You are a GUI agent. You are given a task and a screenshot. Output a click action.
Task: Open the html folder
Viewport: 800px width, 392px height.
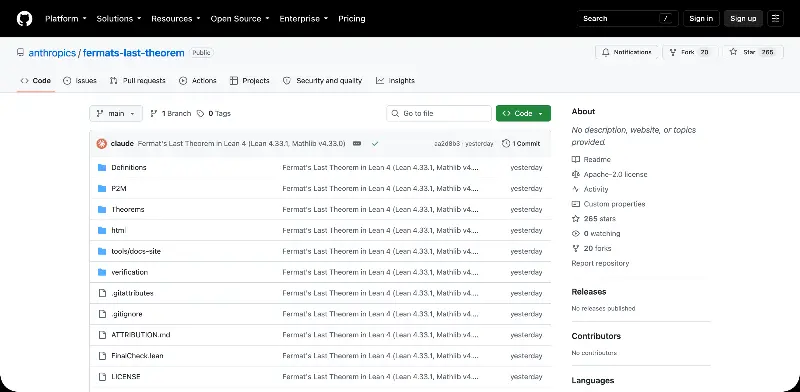(118, 230)
